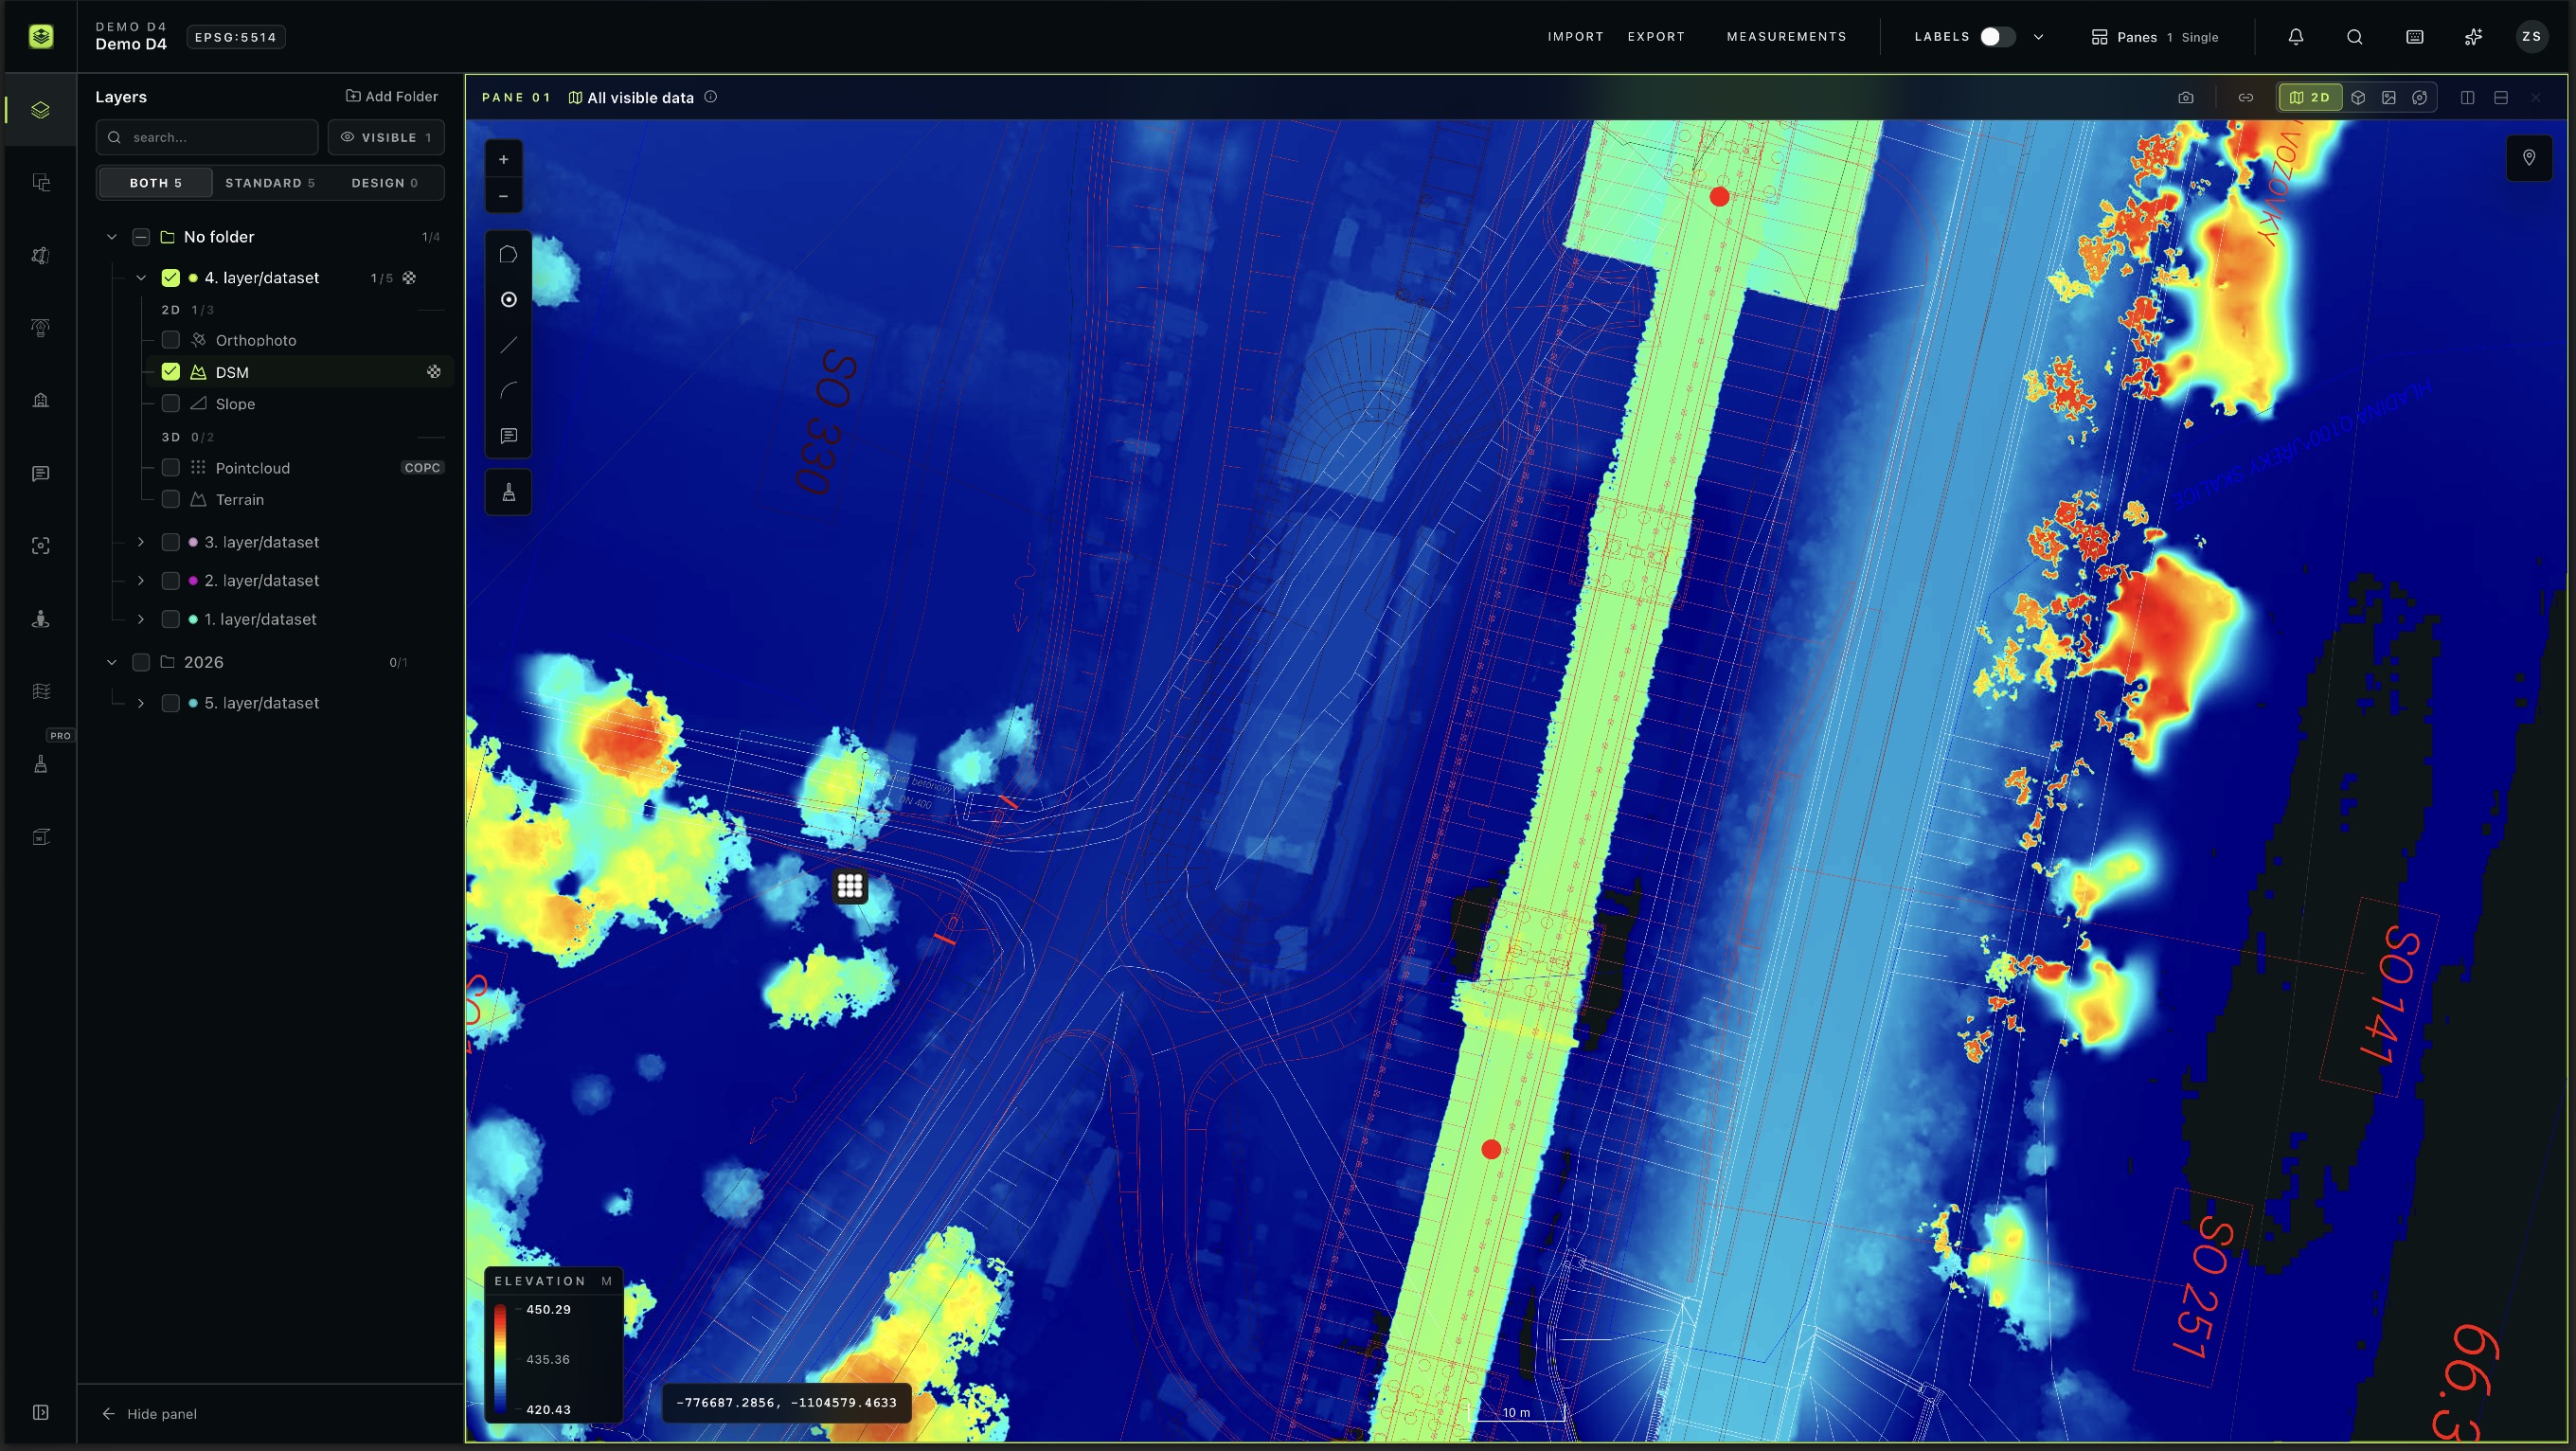Open the IMPORT menu
2576x1451 pixels.
1575,37
